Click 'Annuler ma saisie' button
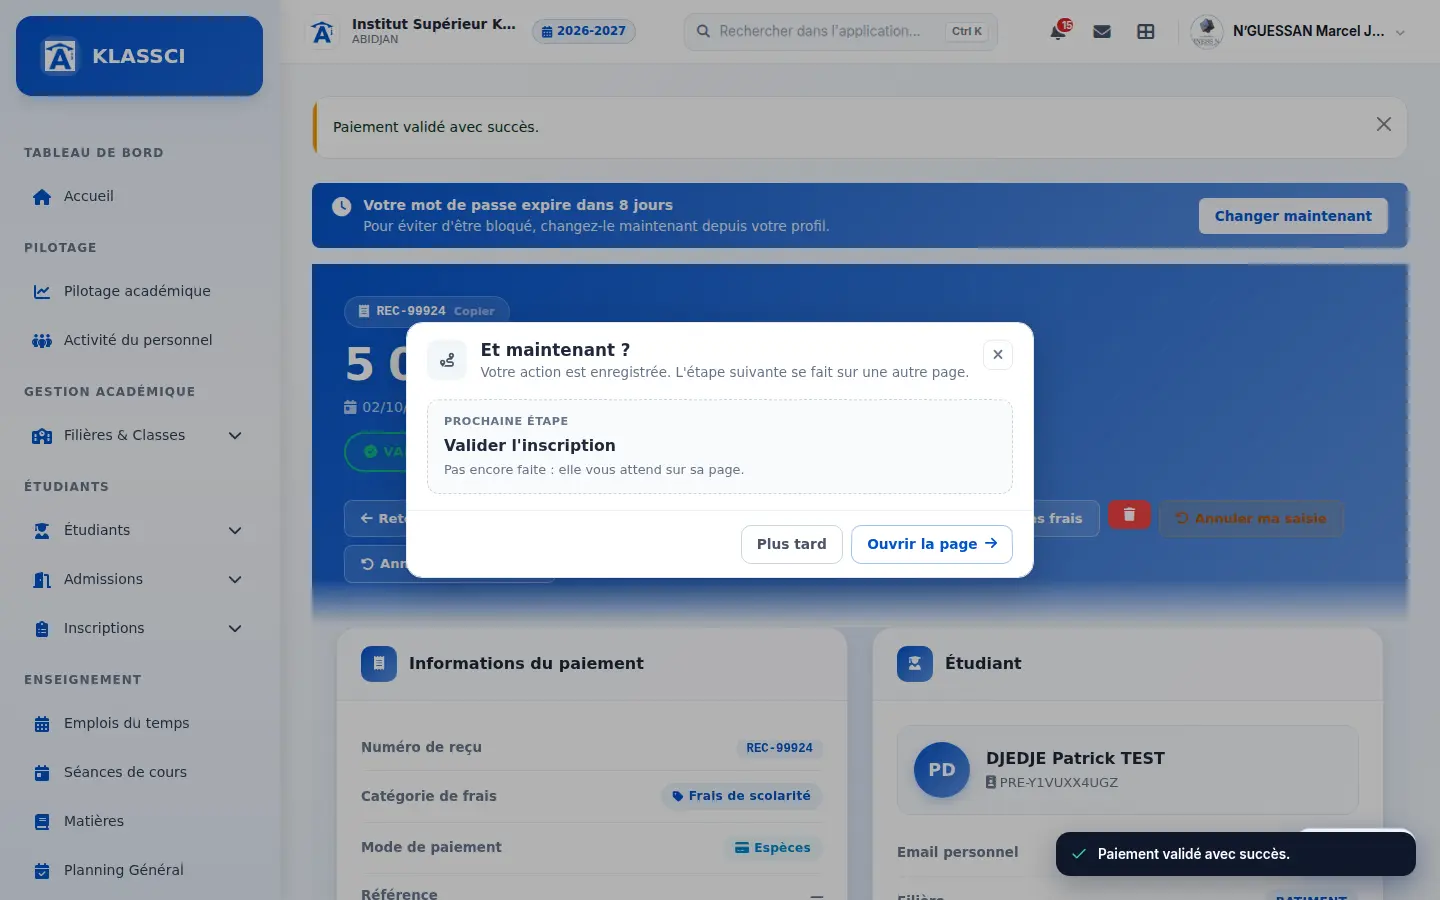The image size is (1440, 900). pos(1251,518)
